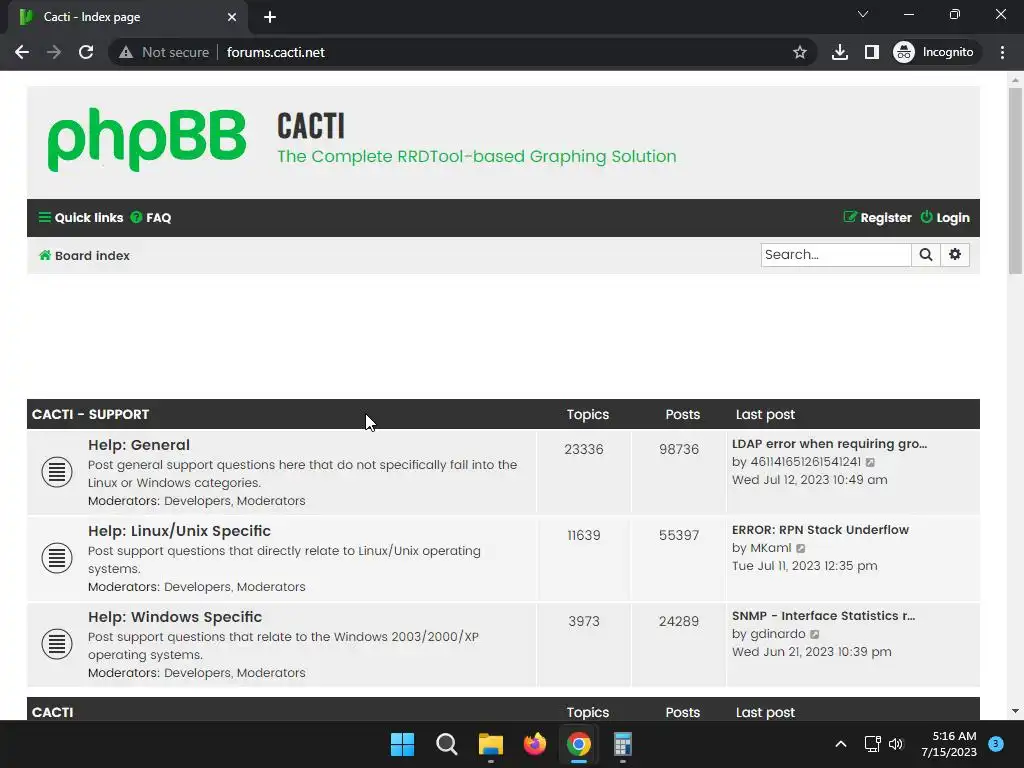Screen dimensions: 1024x768
Task: Go to Board index
Action: coord(84,255)
